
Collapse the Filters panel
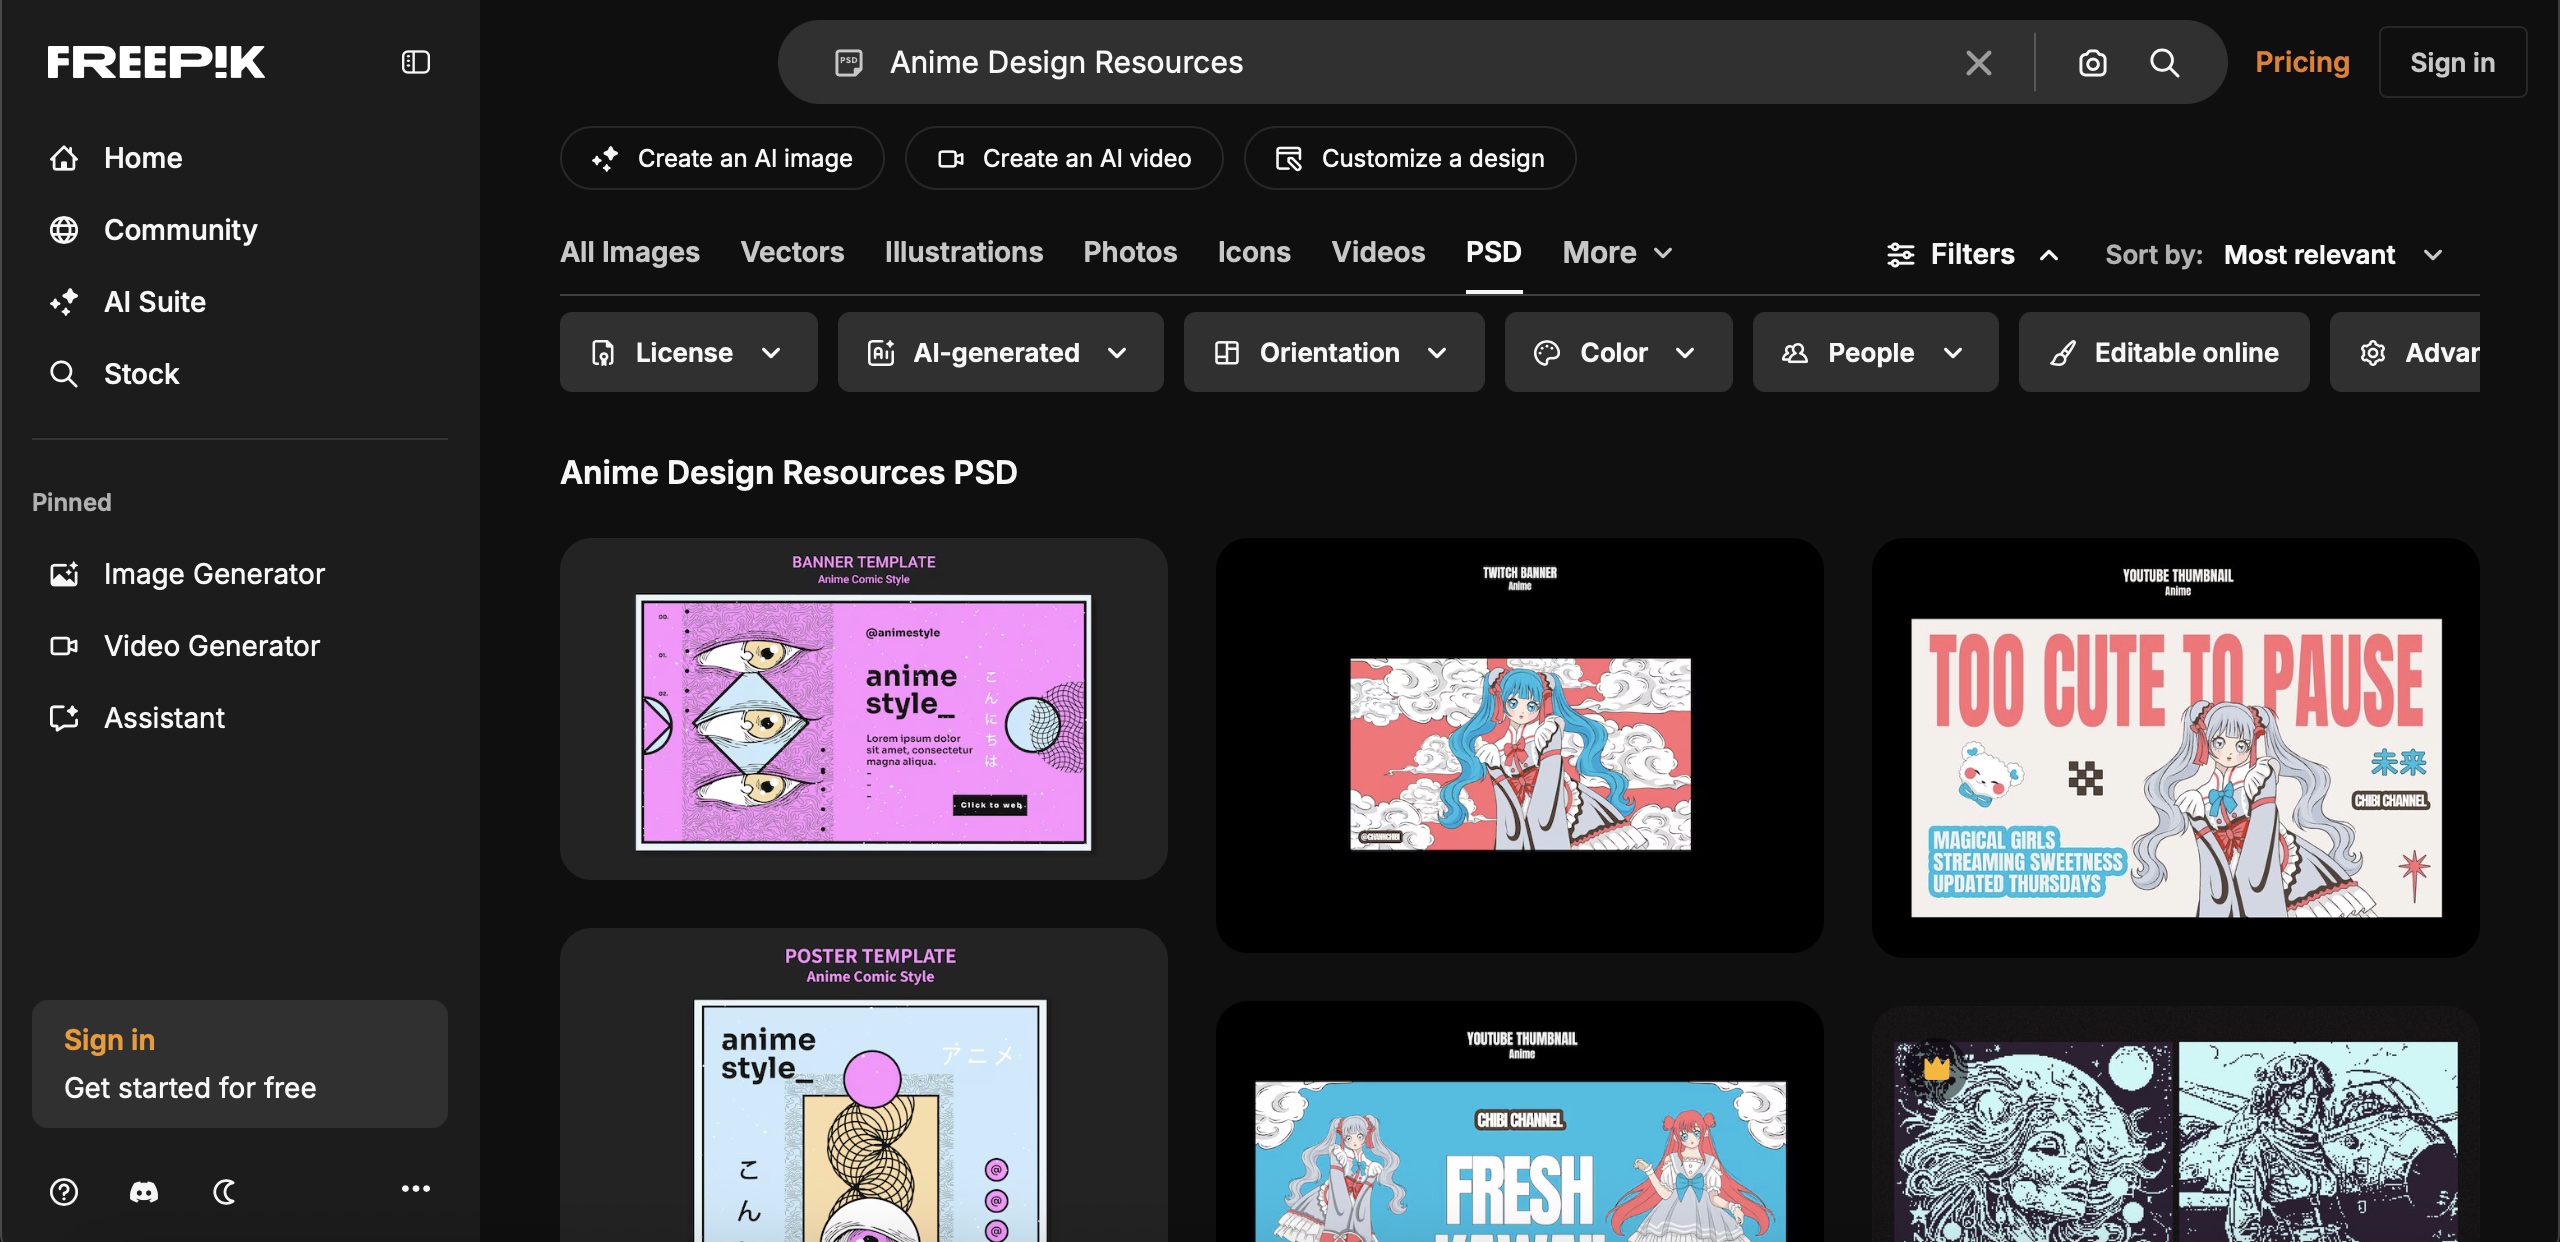pyautogui.click(x=1972, y=255)
